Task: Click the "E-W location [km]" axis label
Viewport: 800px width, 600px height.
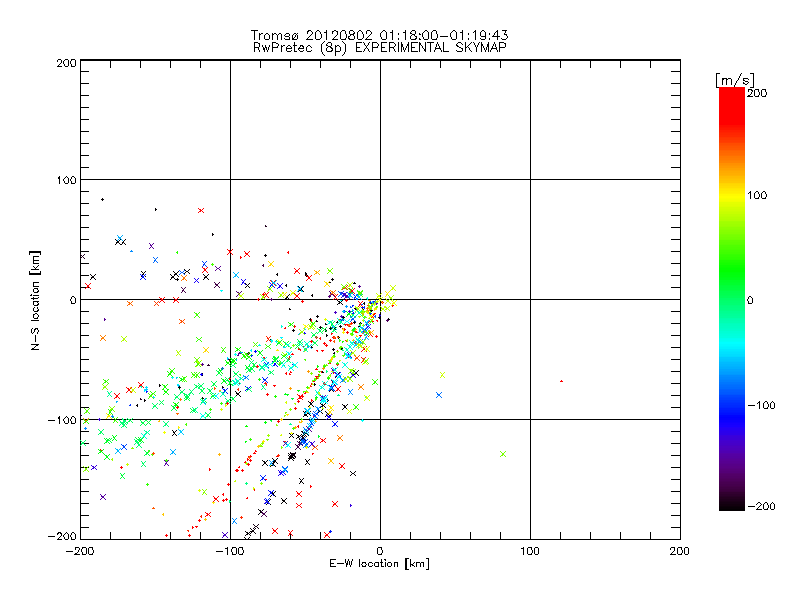Action: tap(379, 563)
